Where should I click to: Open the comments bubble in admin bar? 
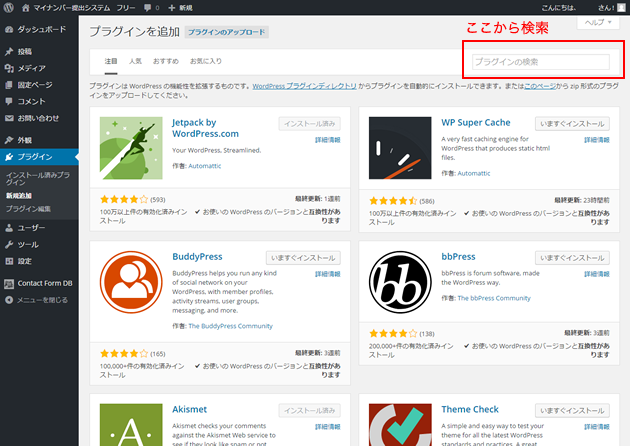[x=147, y=8]
